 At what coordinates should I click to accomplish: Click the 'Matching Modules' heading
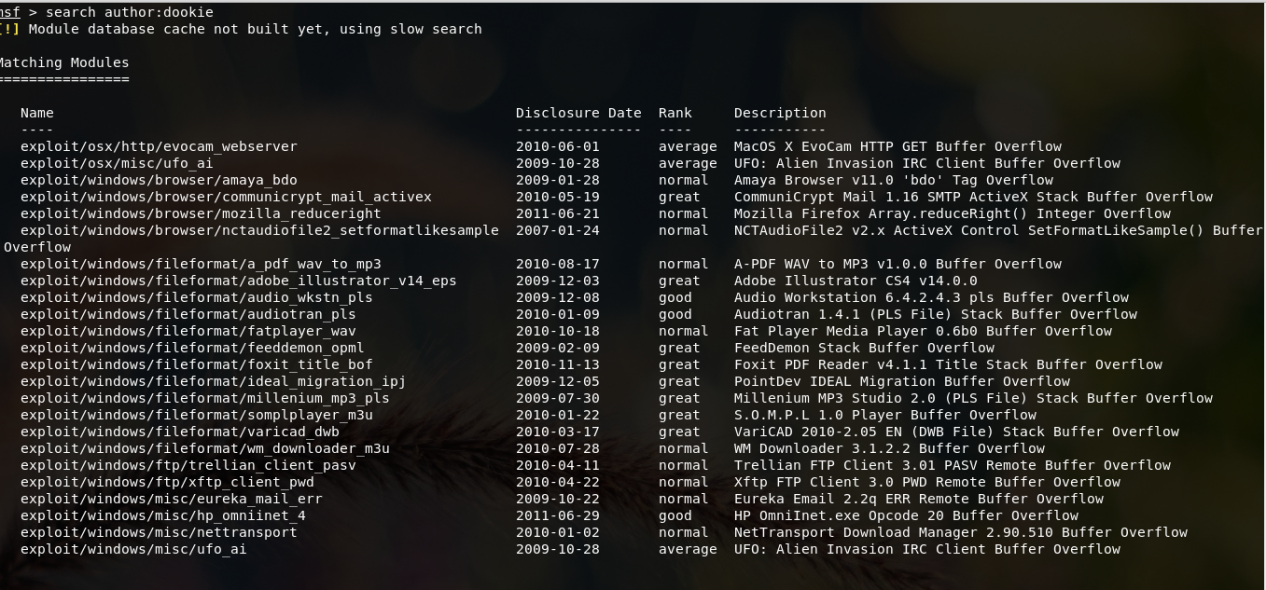(x=64, y=63)
